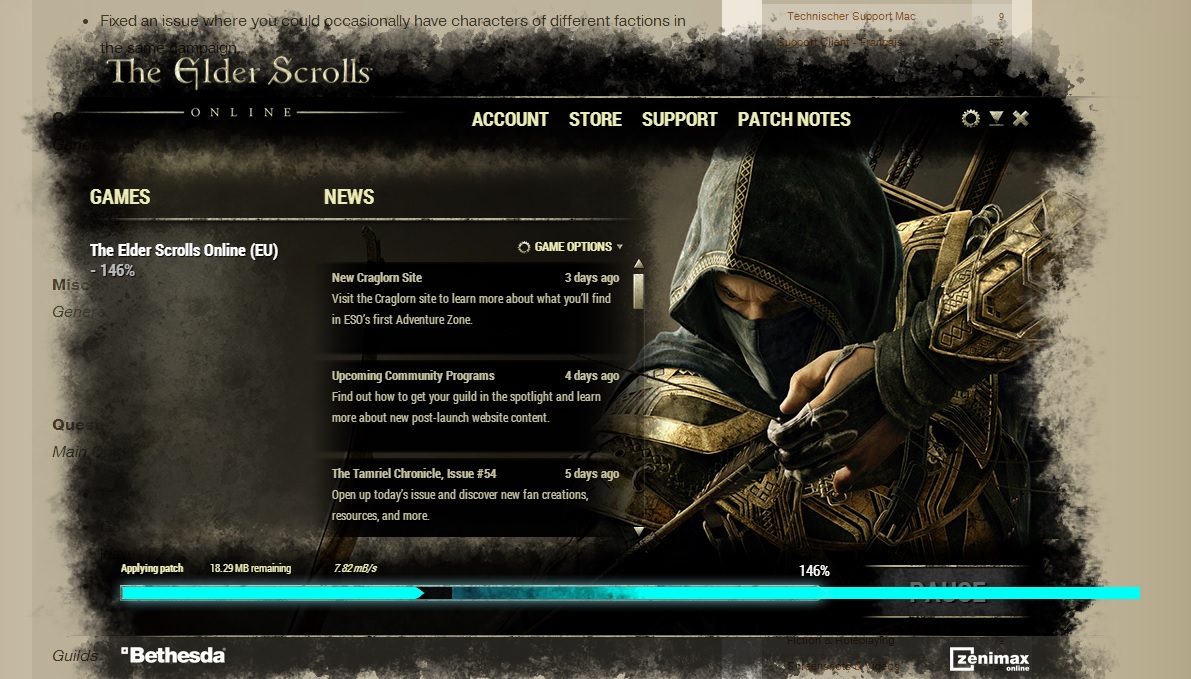1191x679 pixels.
Task: Click the '18.29 MB remaining' status text
Action: [250, 568]
